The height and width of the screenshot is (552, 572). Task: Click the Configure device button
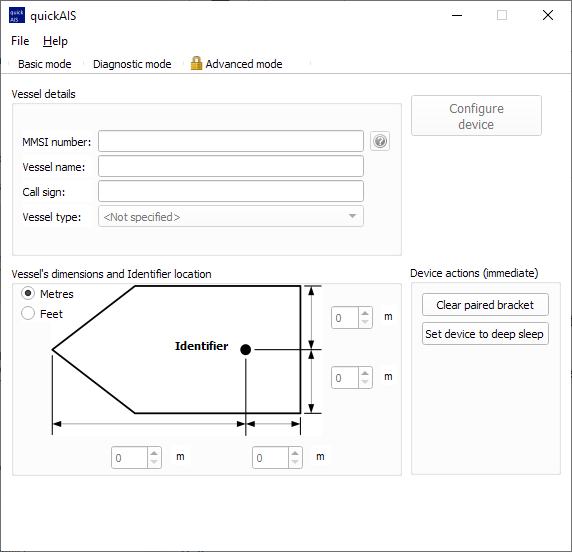476,116
